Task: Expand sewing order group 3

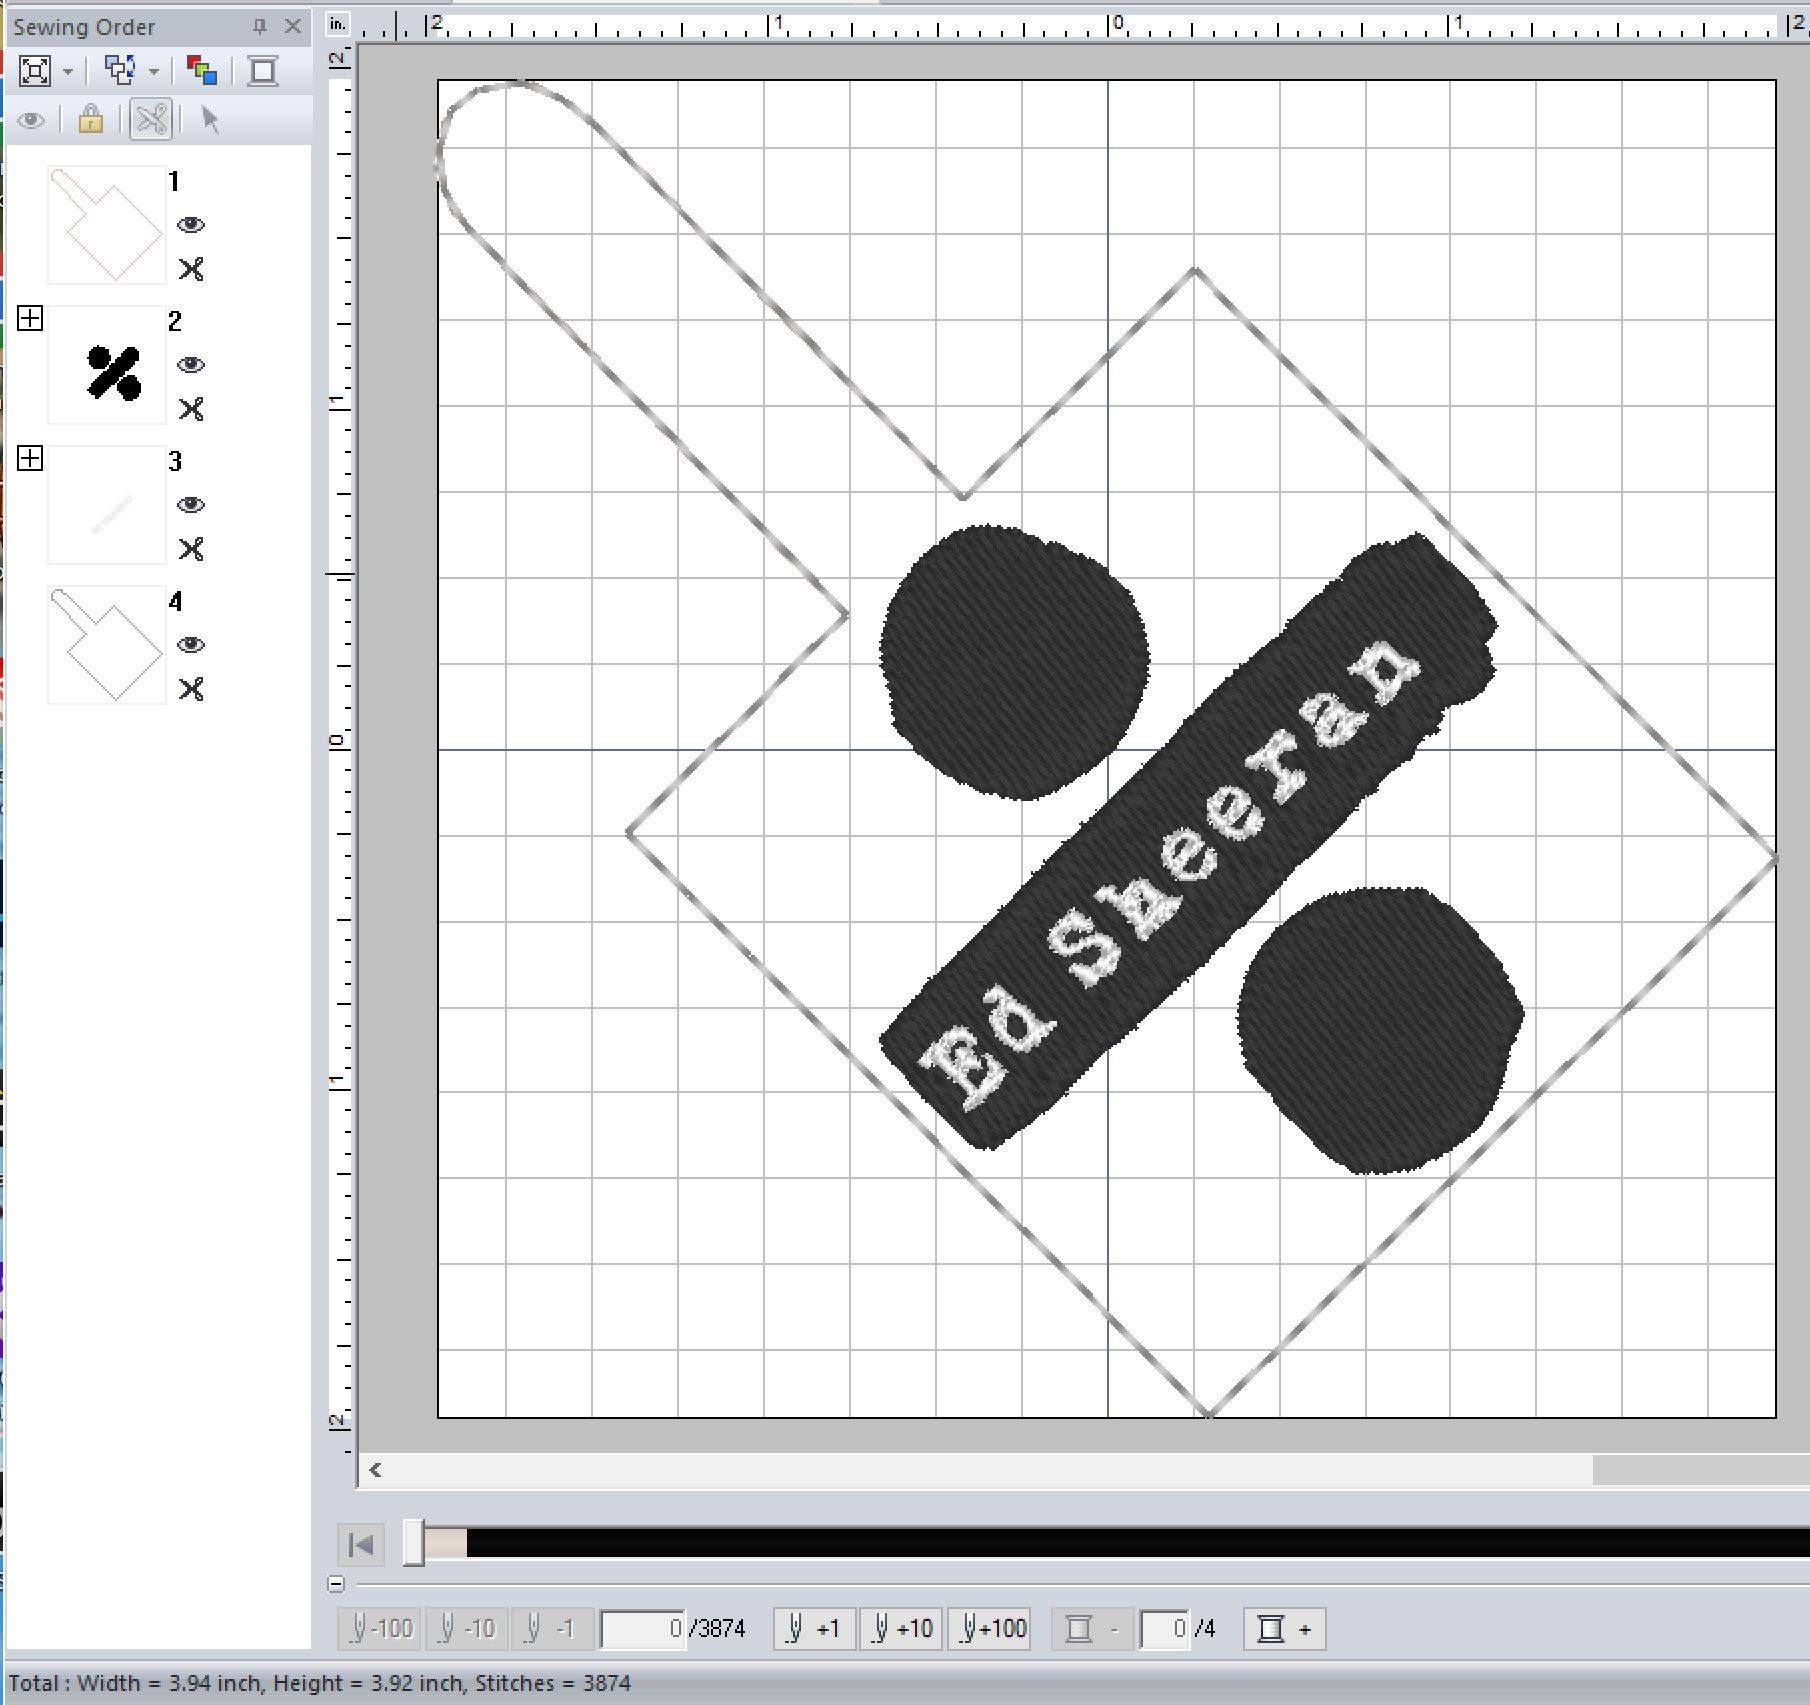Action: click(31, 459)
